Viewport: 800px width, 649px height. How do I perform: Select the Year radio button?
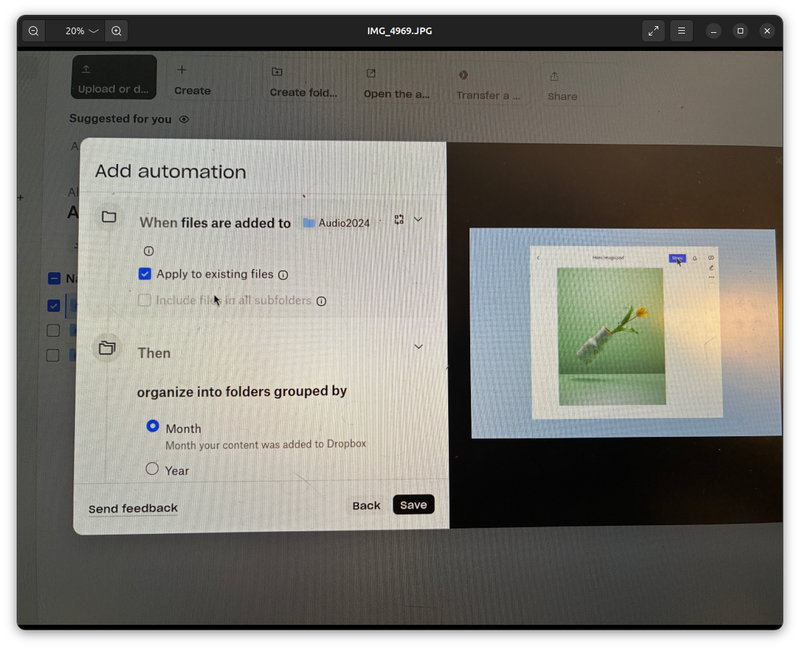(152, 468)
